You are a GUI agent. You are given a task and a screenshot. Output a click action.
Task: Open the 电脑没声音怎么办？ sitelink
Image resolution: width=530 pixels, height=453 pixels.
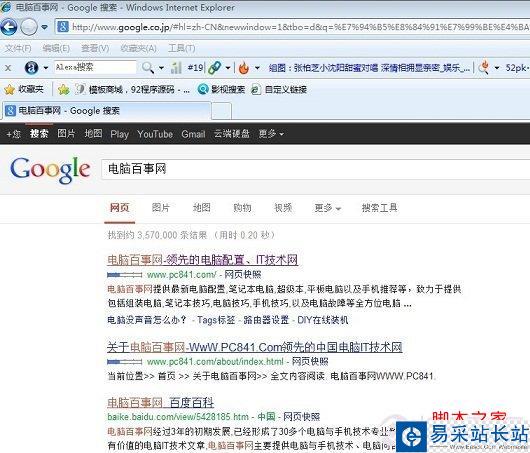point(147,320)
